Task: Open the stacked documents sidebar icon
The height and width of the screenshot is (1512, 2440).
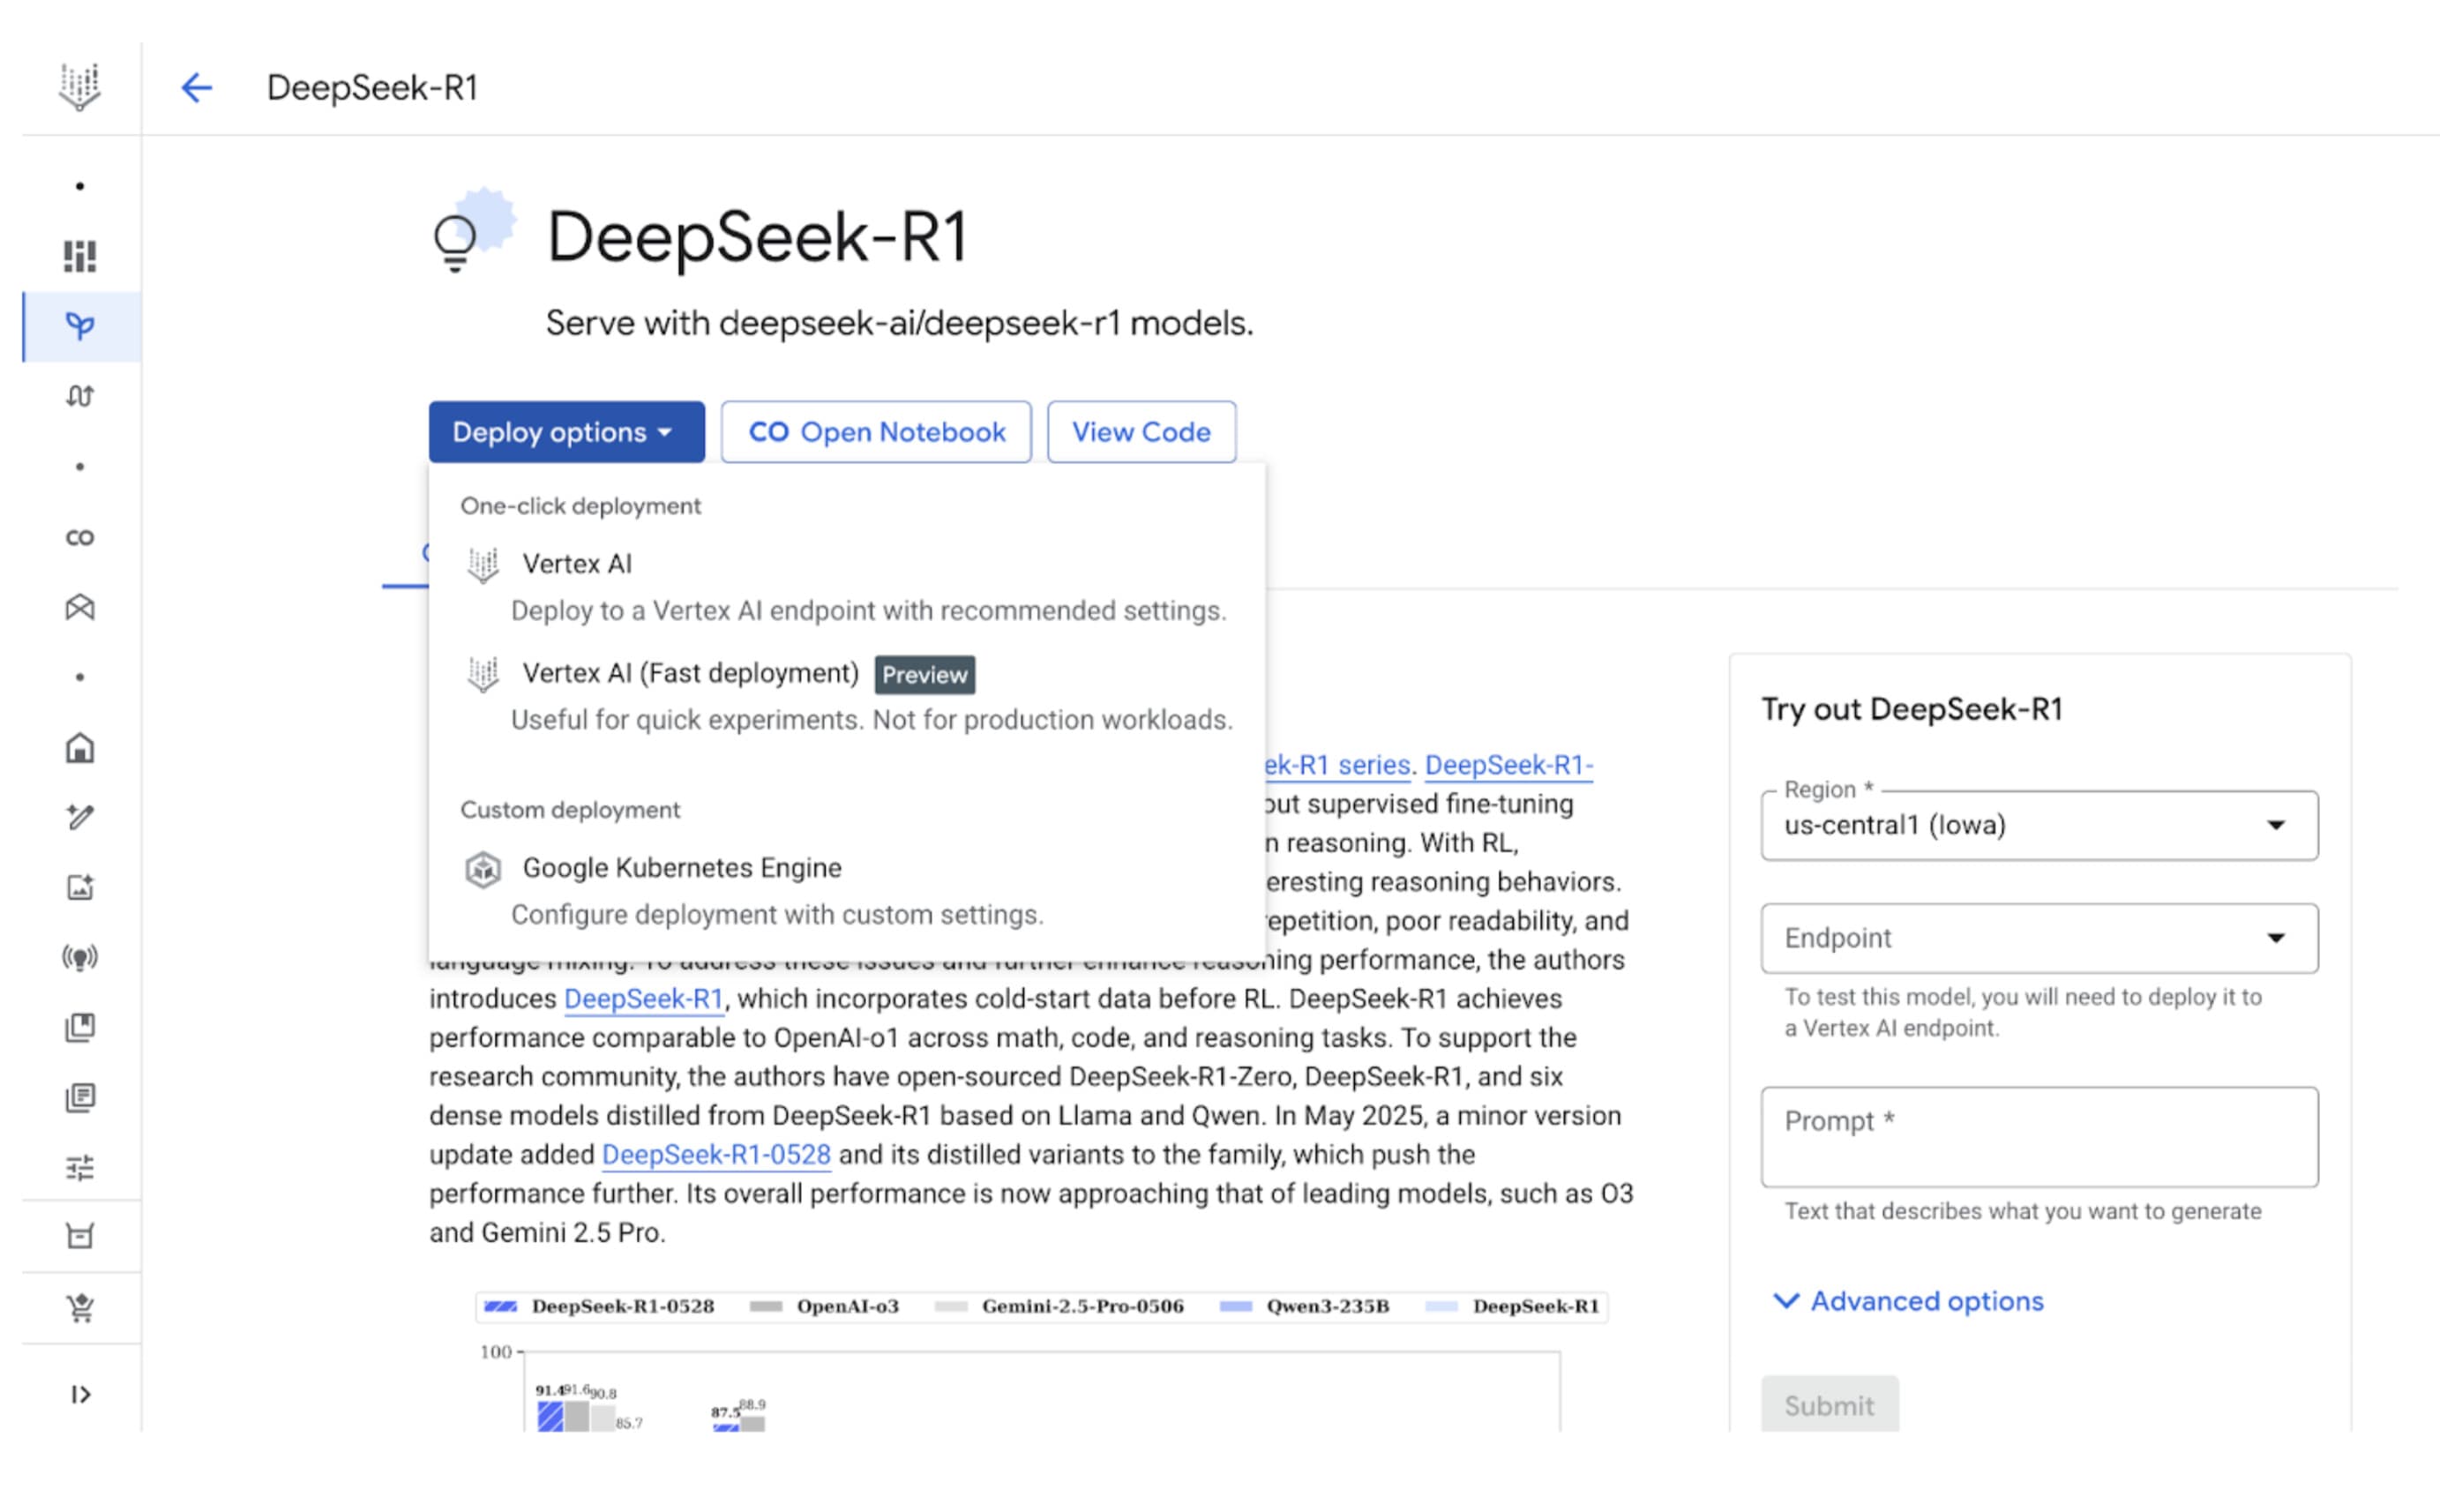Action: (80, 1097)
